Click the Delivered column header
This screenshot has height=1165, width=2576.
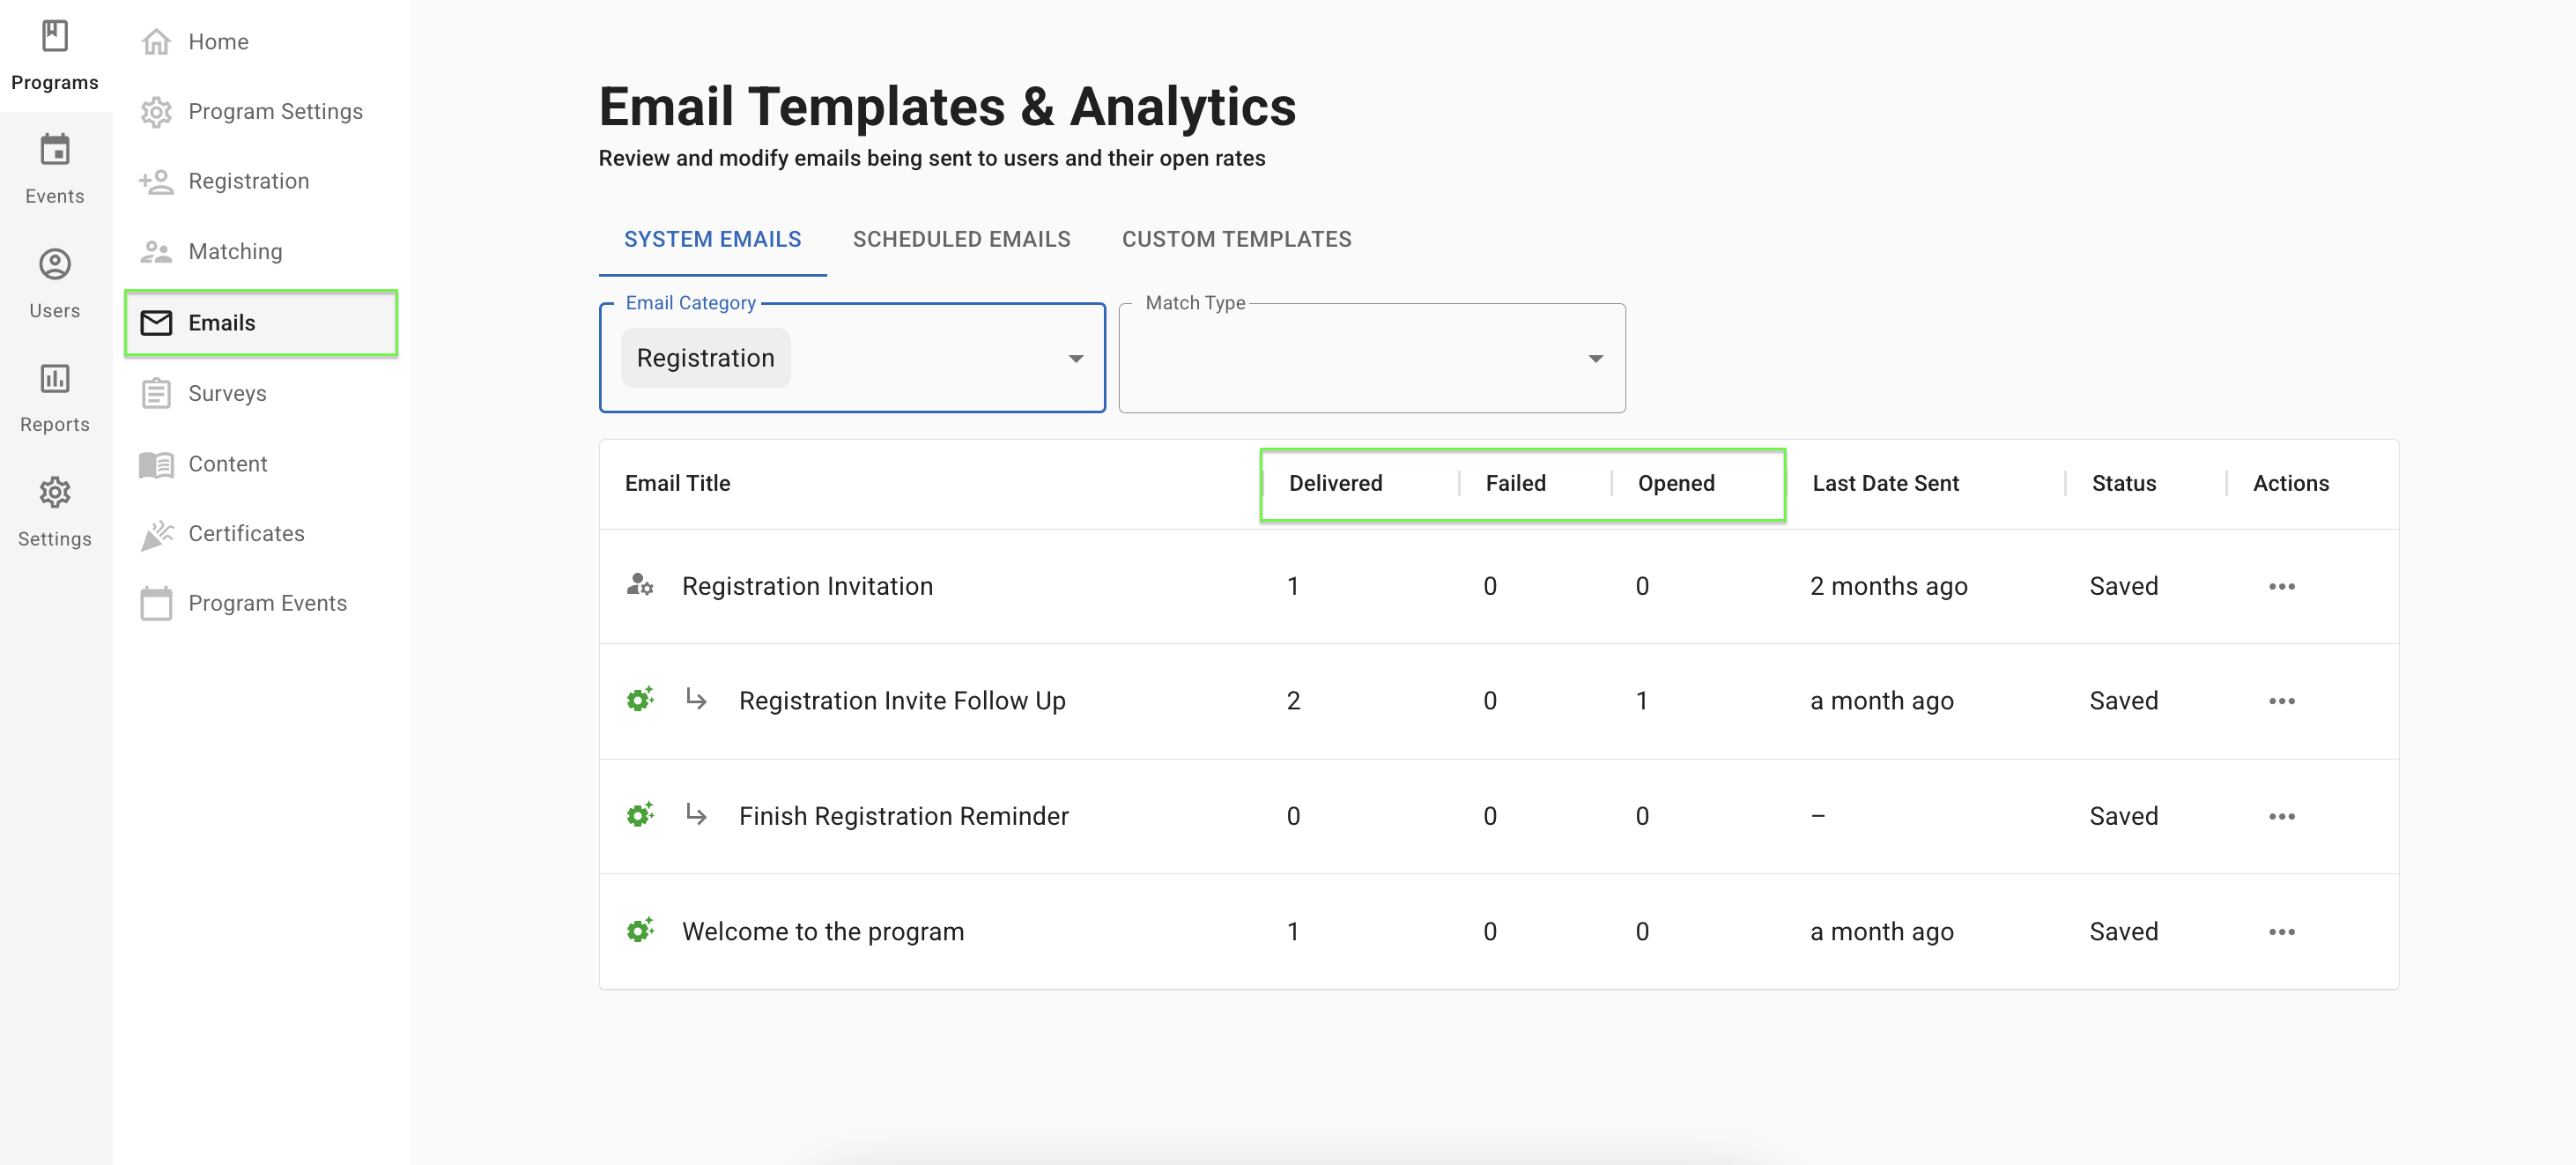1335,483
